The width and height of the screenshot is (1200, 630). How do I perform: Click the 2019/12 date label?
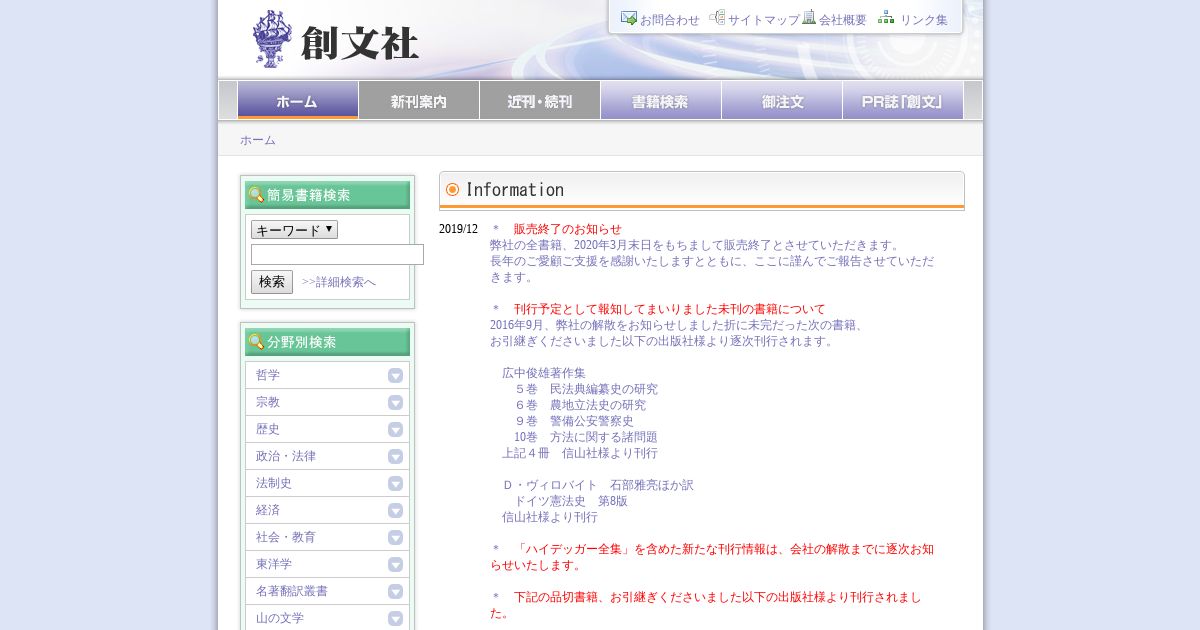click(x=458, y=229)
